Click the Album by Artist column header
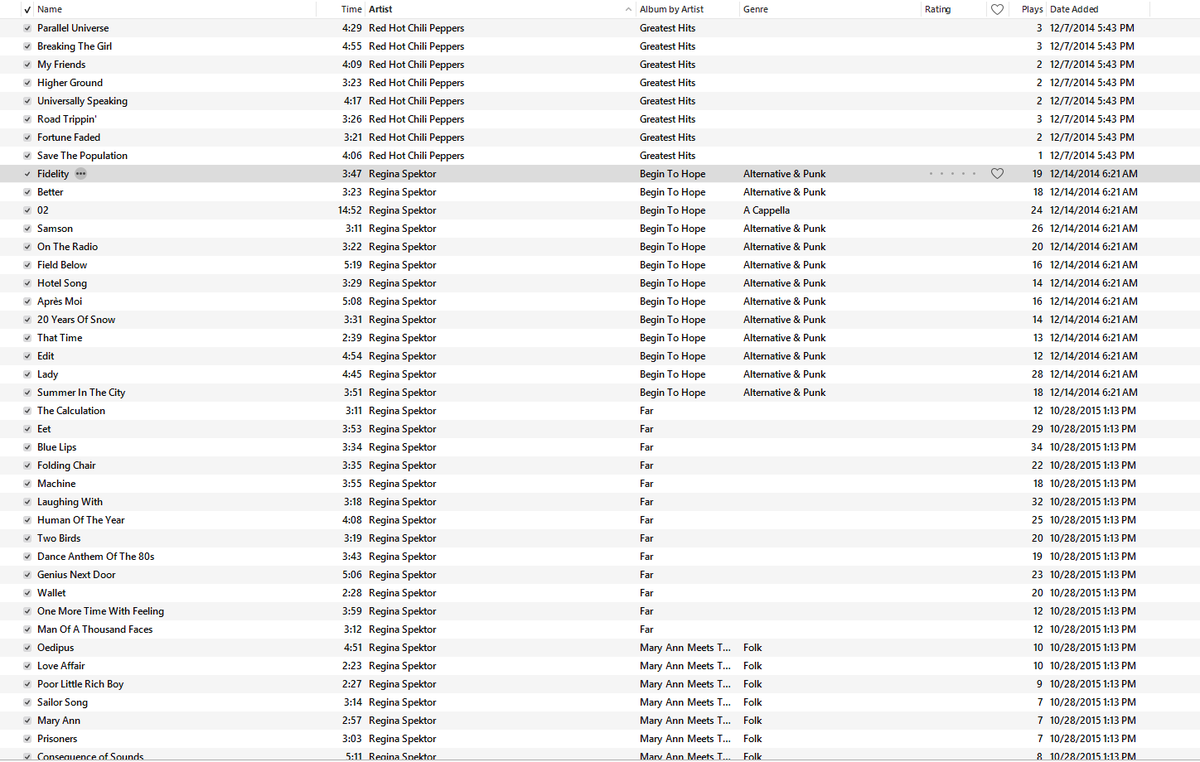The image size is (1200, 762). click(x=671, y=9)
